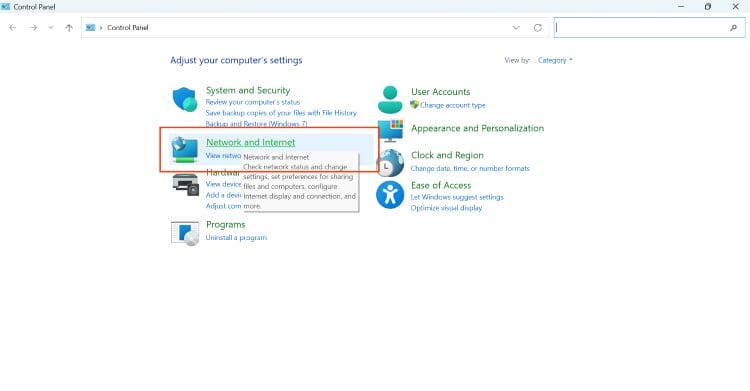Open Backup and Restore (Windows 7)
The height and width of the screenshot is (391, 750).
click(x=256, y=124)
